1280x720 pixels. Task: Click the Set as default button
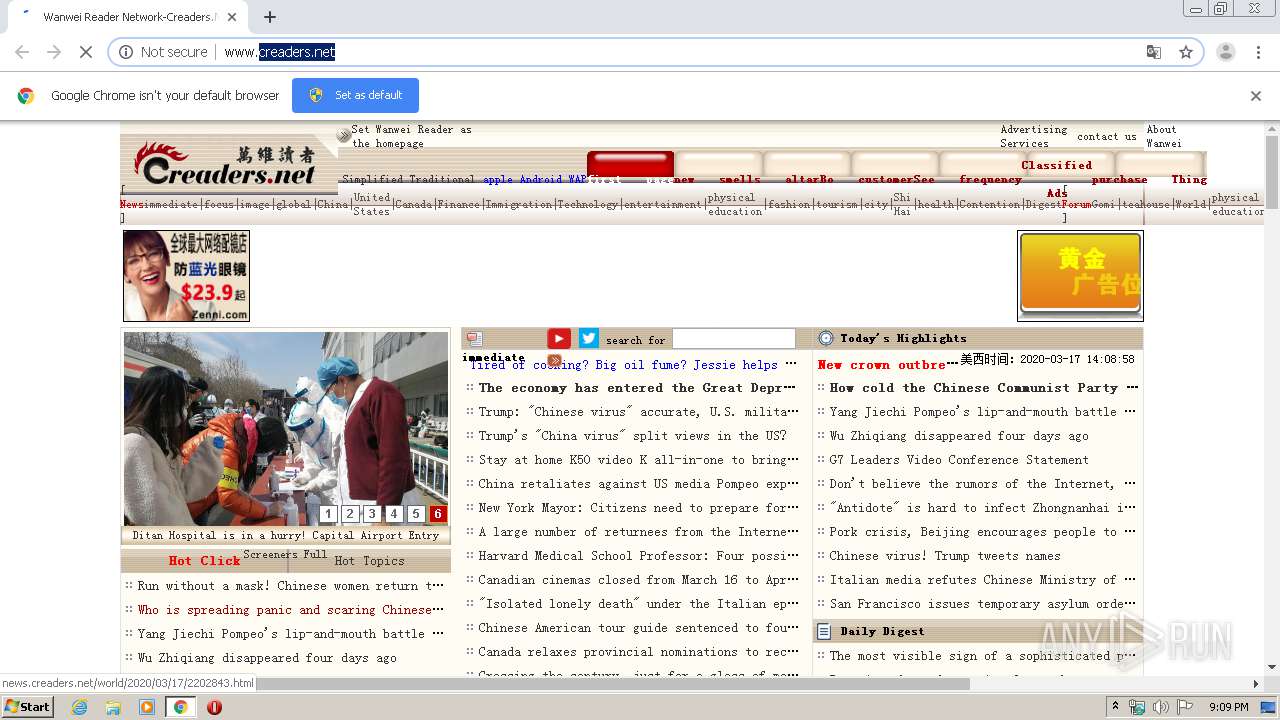355,95
